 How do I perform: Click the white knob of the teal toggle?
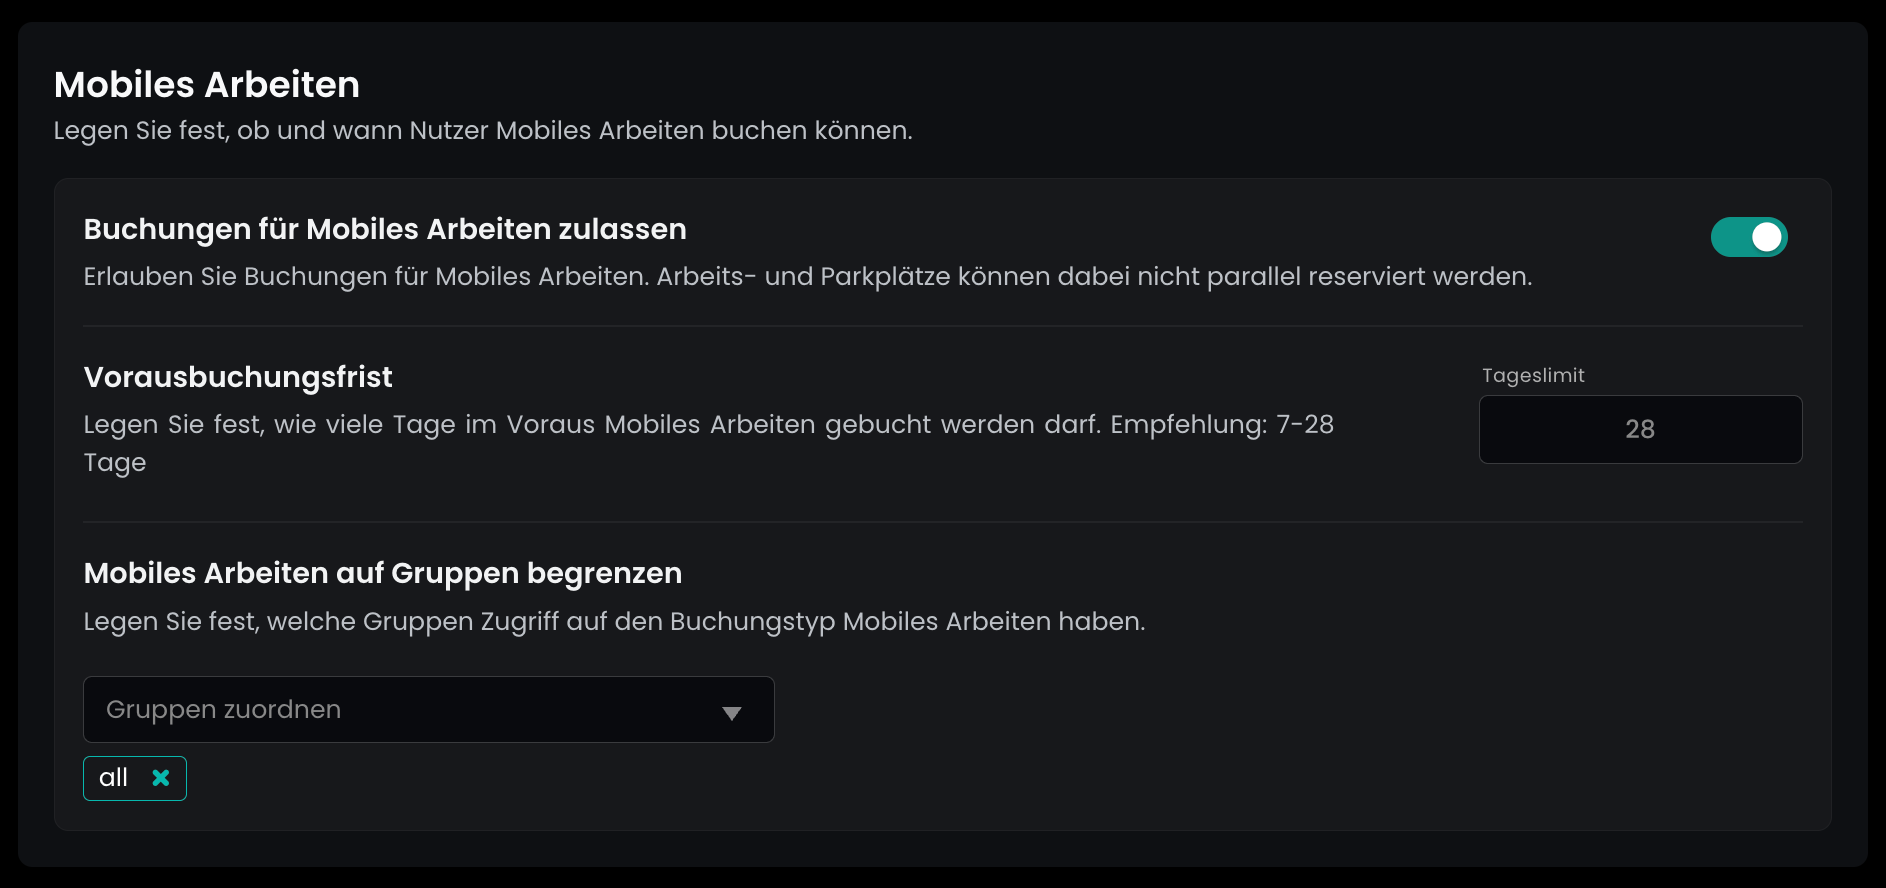[x=1767, y=237]
